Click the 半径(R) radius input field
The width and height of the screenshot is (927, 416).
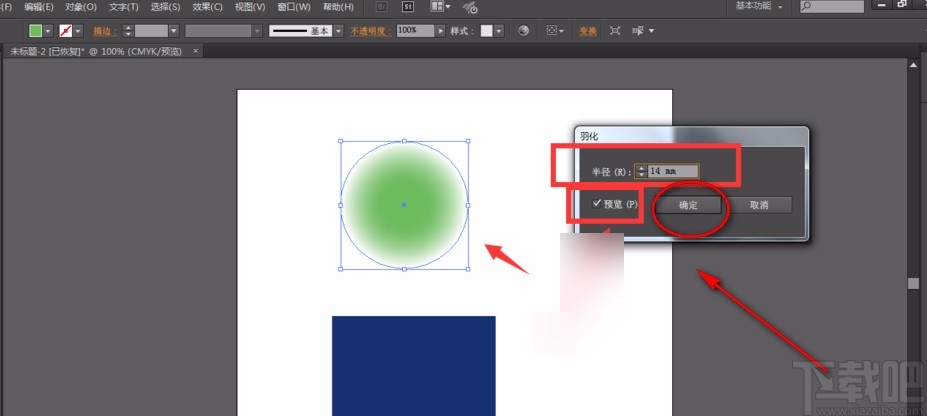point(673,171)
